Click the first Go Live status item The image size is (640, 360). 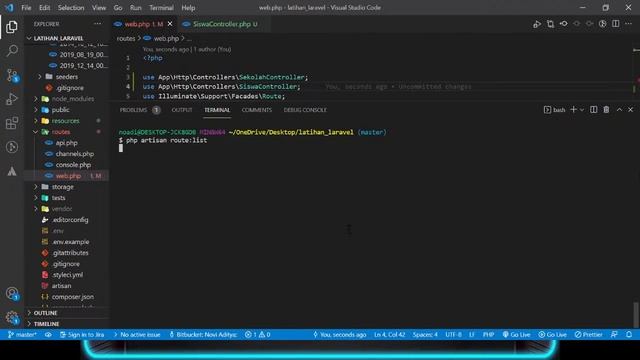coord(516,335)
